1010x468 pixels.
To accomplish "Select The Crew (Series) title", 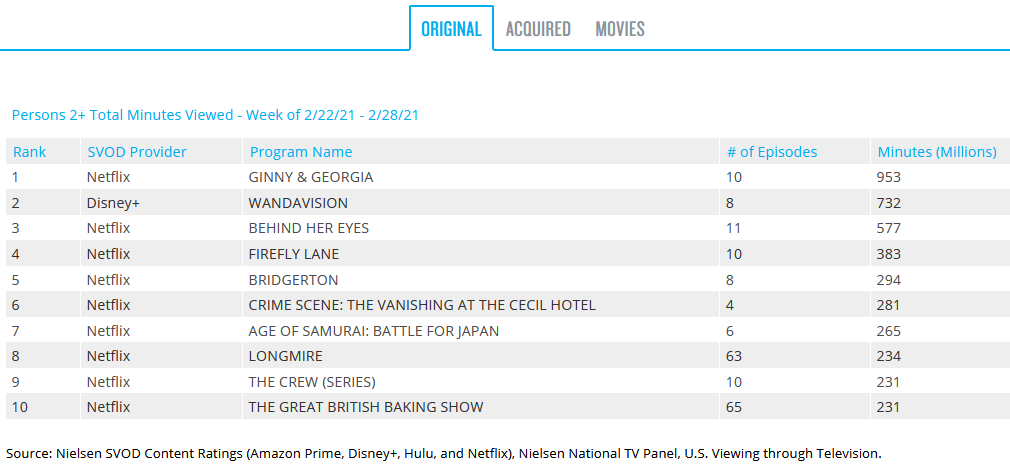I will (311, 382).
